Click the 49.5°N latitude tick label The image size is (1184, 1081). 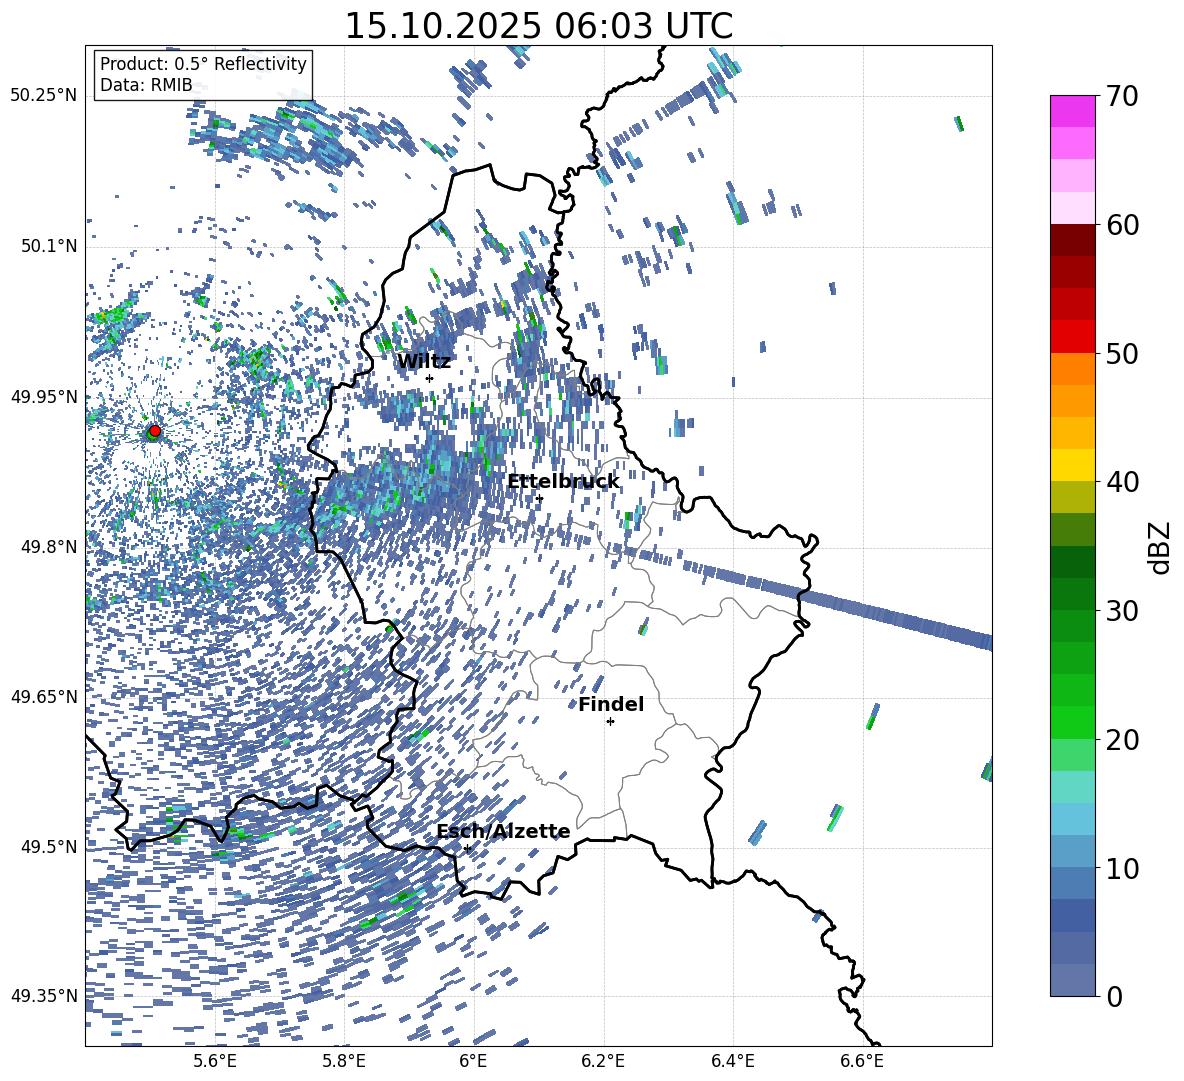(x=48, y=847)
